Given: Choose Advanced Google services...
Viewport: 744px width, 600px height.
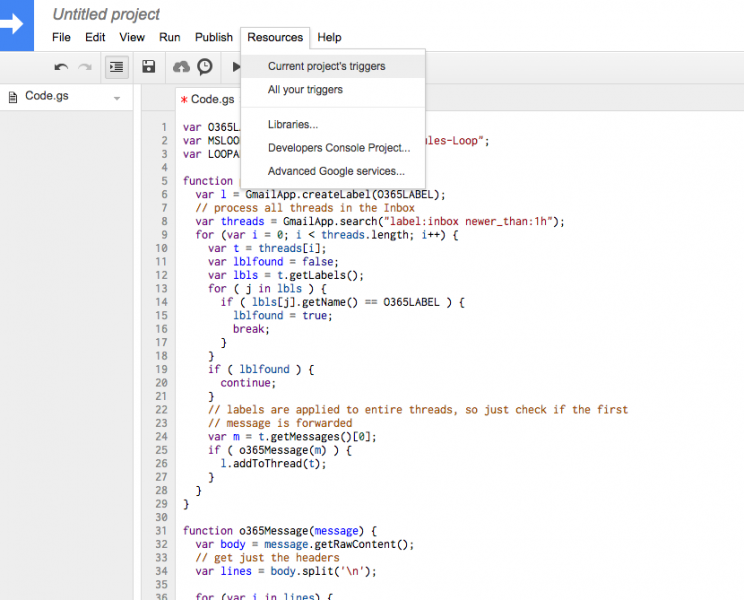Looking at the screenshot, I should [336, 171].
